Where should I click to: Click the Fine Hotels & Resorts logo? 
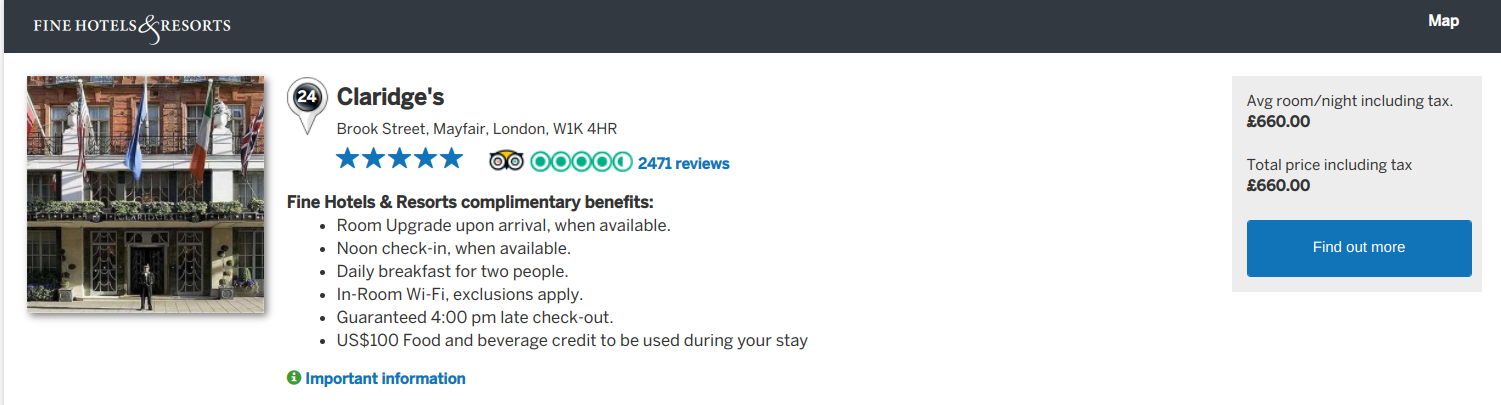point(132,26)
